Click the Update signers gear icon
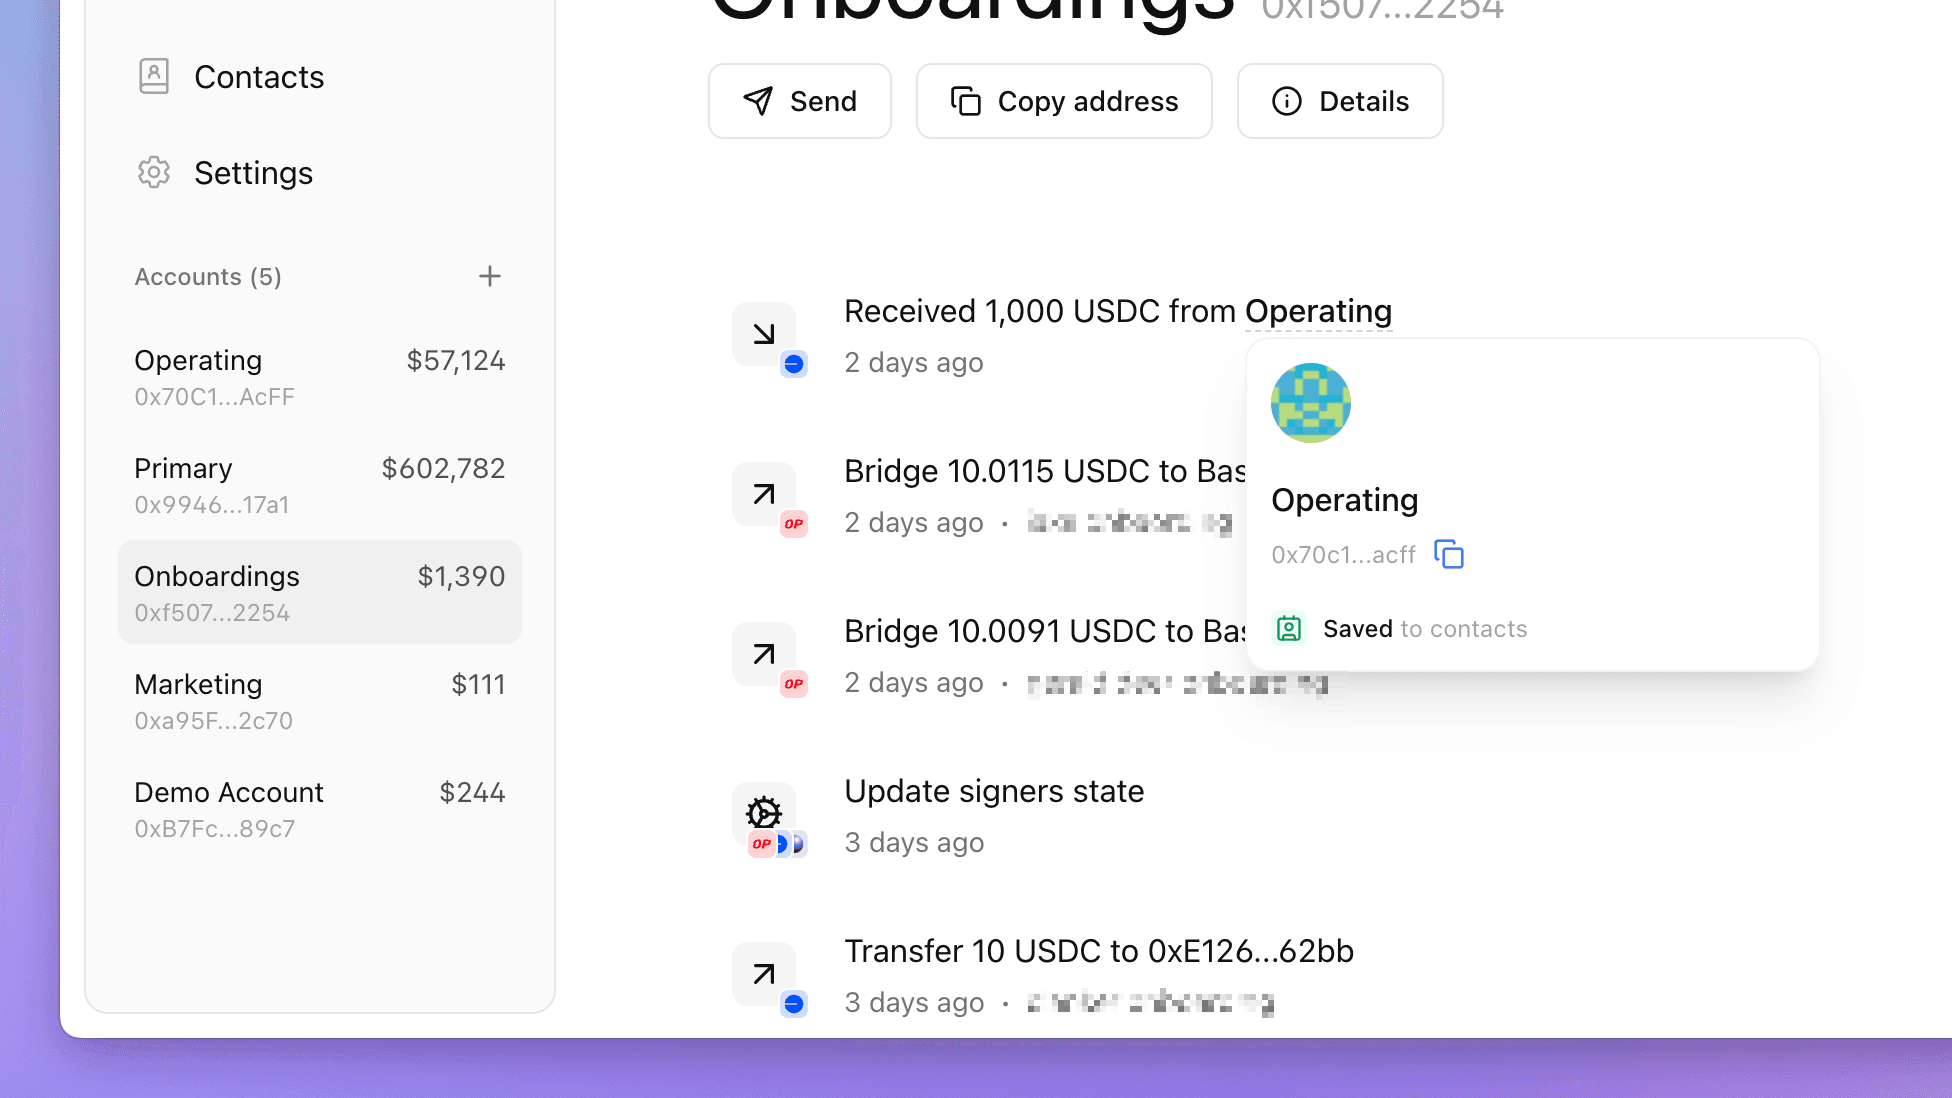 [764, 812]
